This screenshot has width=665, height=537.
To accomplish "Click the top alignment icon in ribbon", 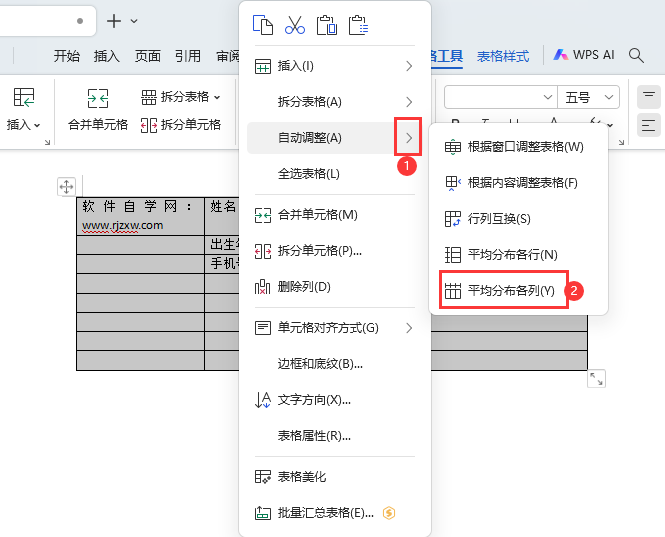I will (x=648, y=96).
